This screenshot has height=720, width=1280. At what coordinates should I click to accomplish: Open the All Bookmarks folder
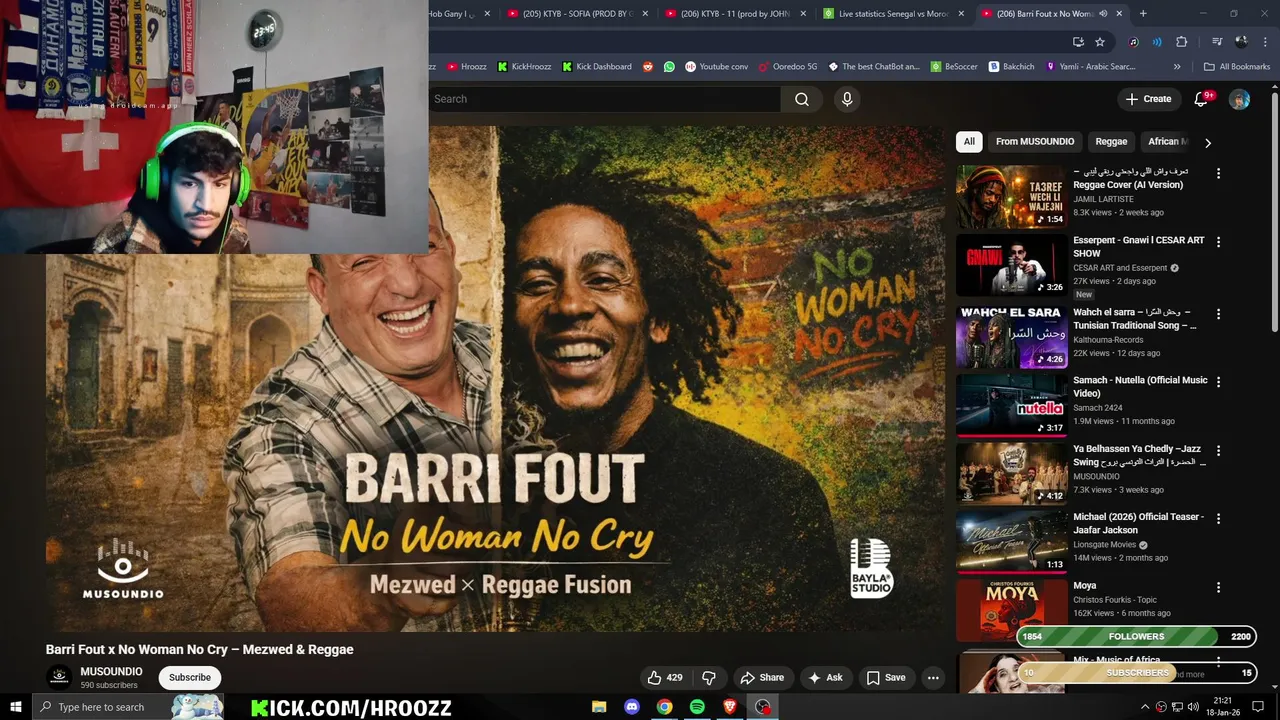point(1237,67)
